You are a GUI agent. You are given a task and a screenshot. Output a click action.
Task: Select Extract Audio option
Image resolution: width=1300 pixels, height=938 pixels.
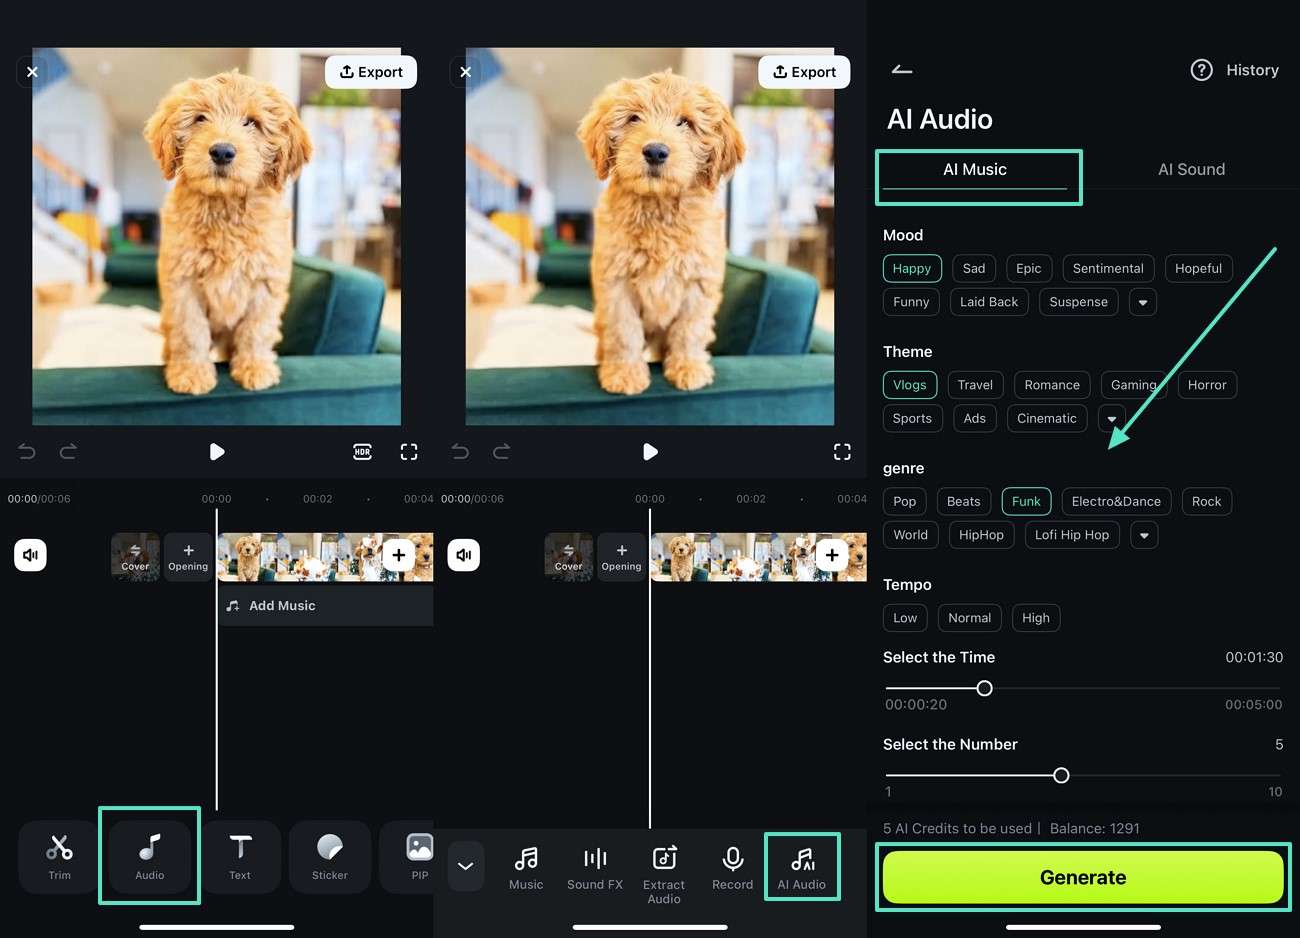(664, 874)
